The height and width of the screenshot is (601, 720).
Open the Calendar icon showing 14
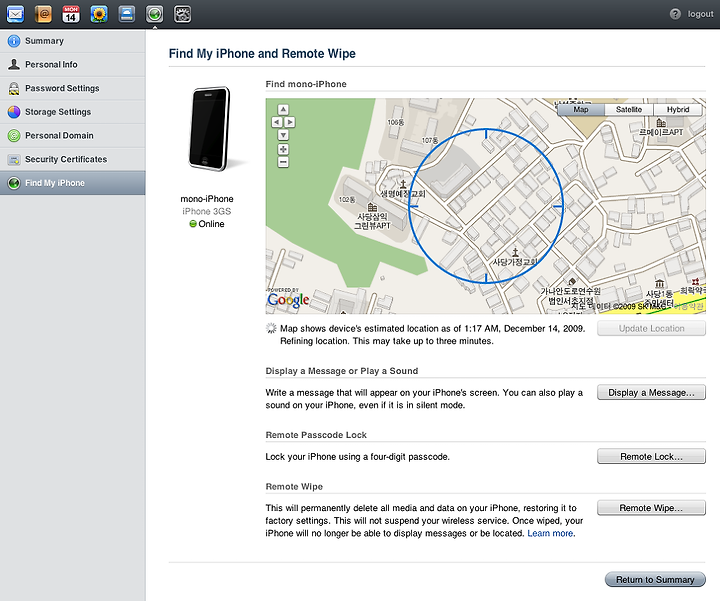(x=71, y=14)
